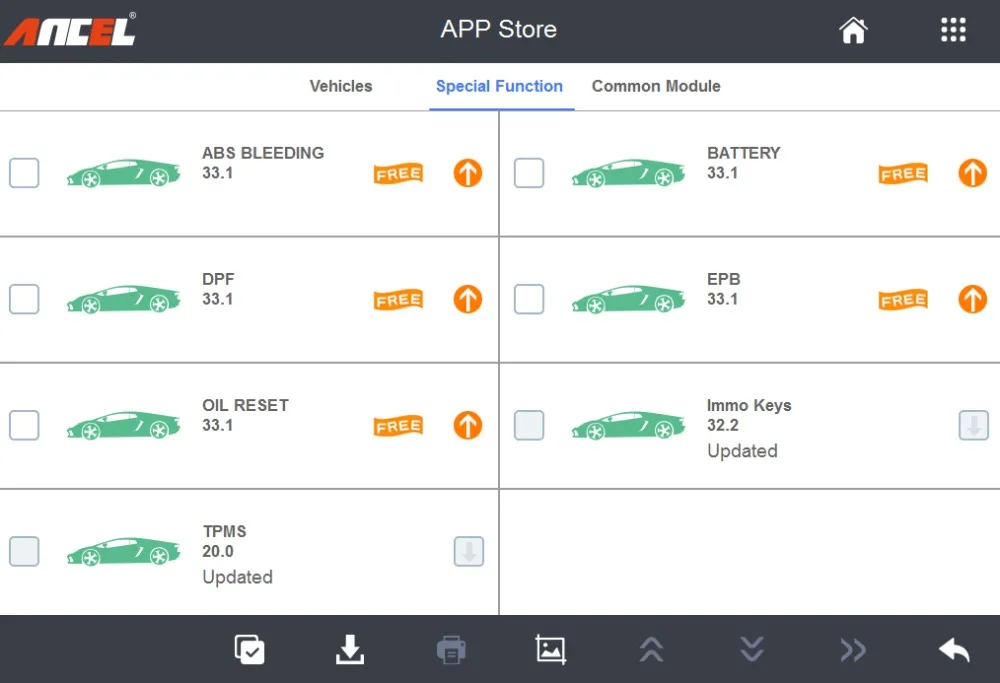Screen dimensions: 1000x683
Task: Click the download icon in bottom bar
Action: 349,650
